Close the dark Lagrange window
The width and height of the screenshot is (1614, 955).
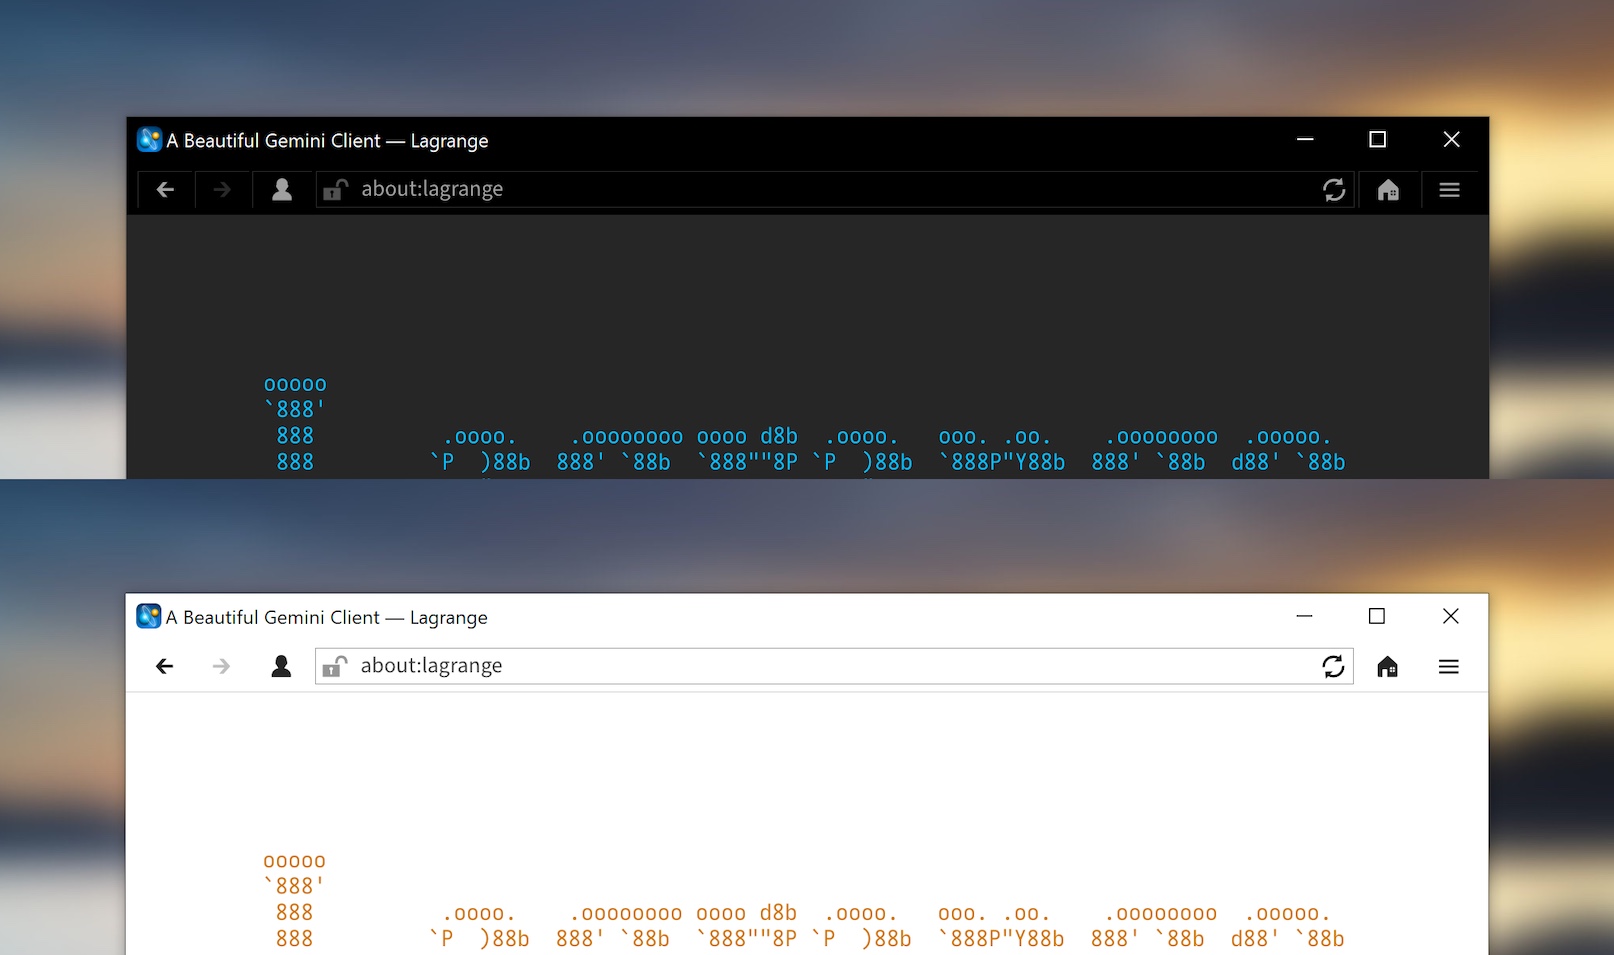[1451, 139]
